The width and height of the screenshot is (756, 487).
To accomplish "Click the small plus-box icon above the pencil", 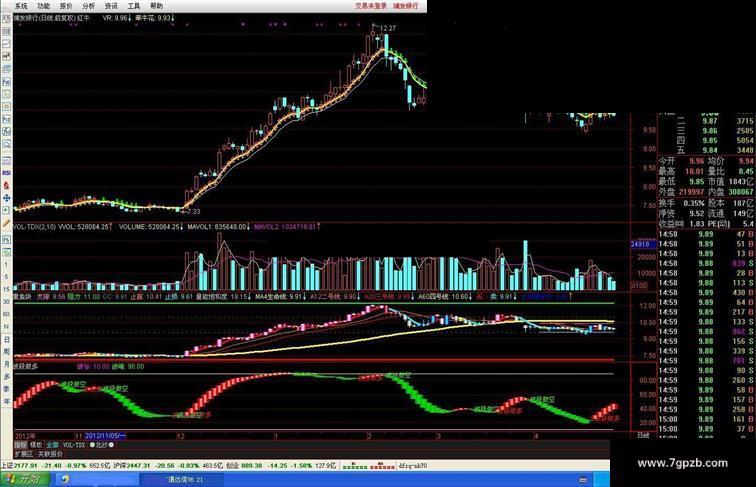I will (x=6, y=210).
